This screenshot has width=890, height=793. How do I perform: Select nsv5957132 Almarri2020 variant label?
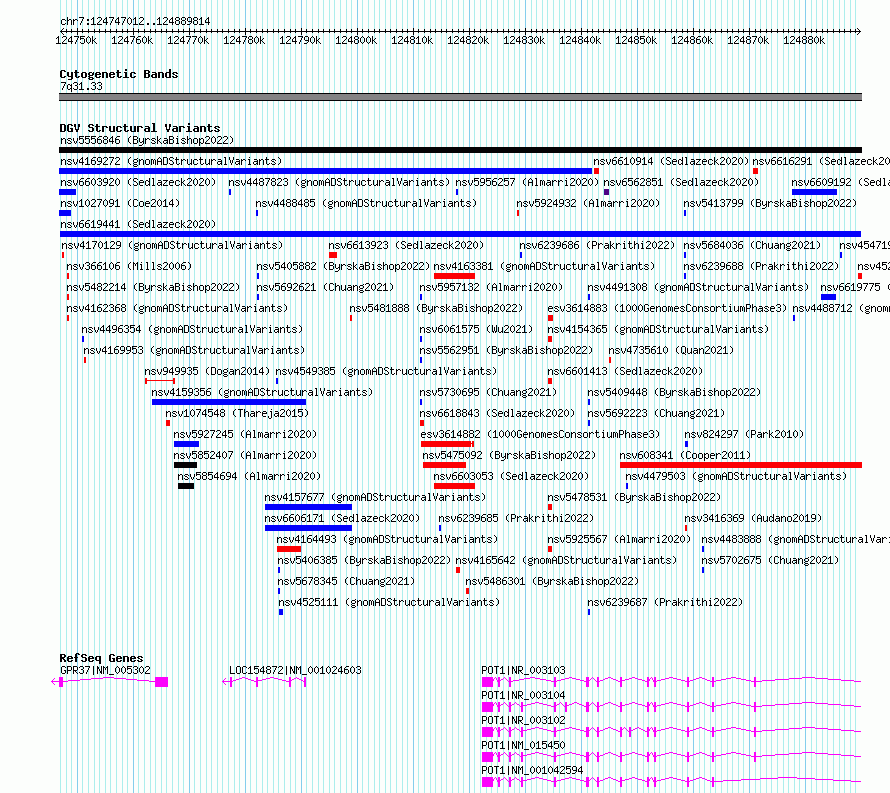tap(491, 287)
